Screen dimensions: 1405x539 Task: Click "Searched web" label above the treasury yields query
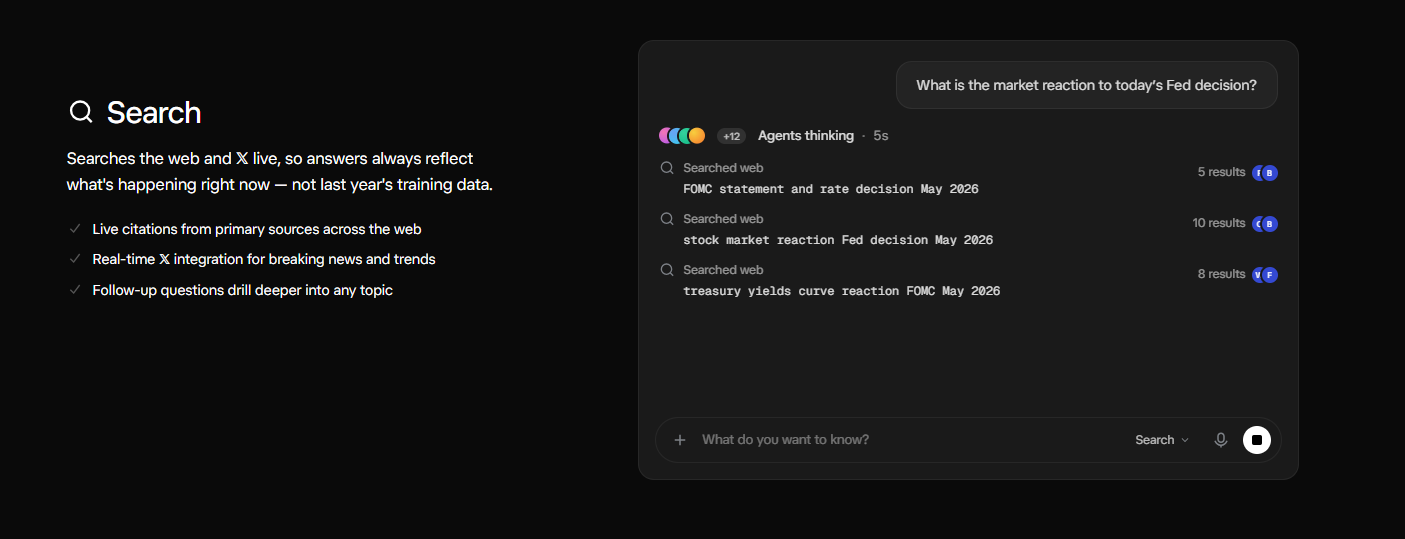click(x=723, y=270)
